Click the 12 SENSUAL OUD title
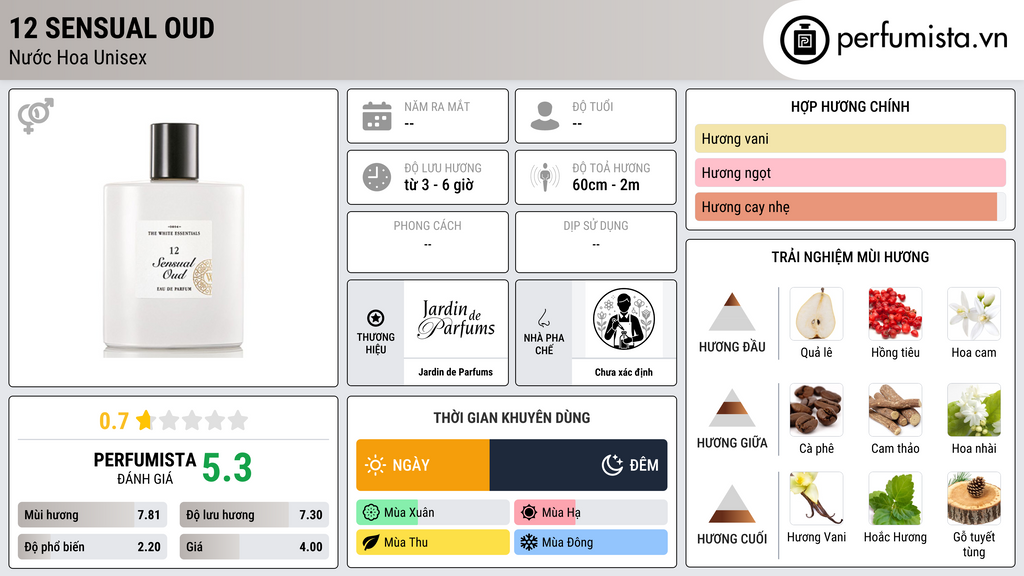Screen dimensions: 1024x576 112,28
